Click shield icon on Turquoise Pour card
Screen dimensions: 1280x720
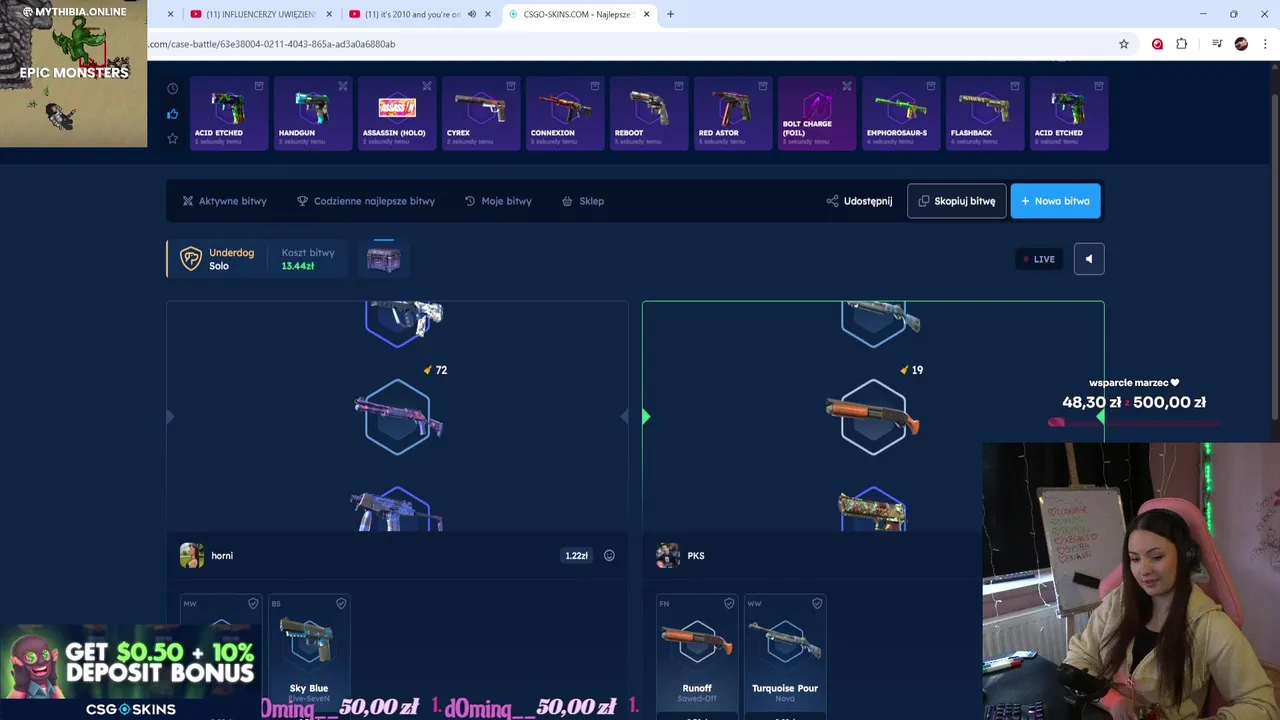pos(817,603)
